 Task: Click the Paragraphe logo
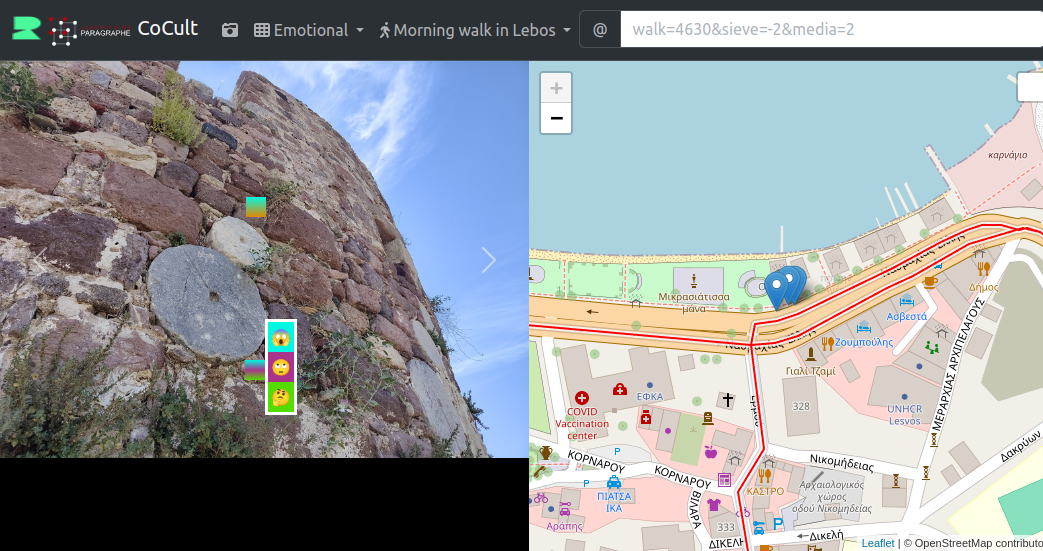point(90,31)
